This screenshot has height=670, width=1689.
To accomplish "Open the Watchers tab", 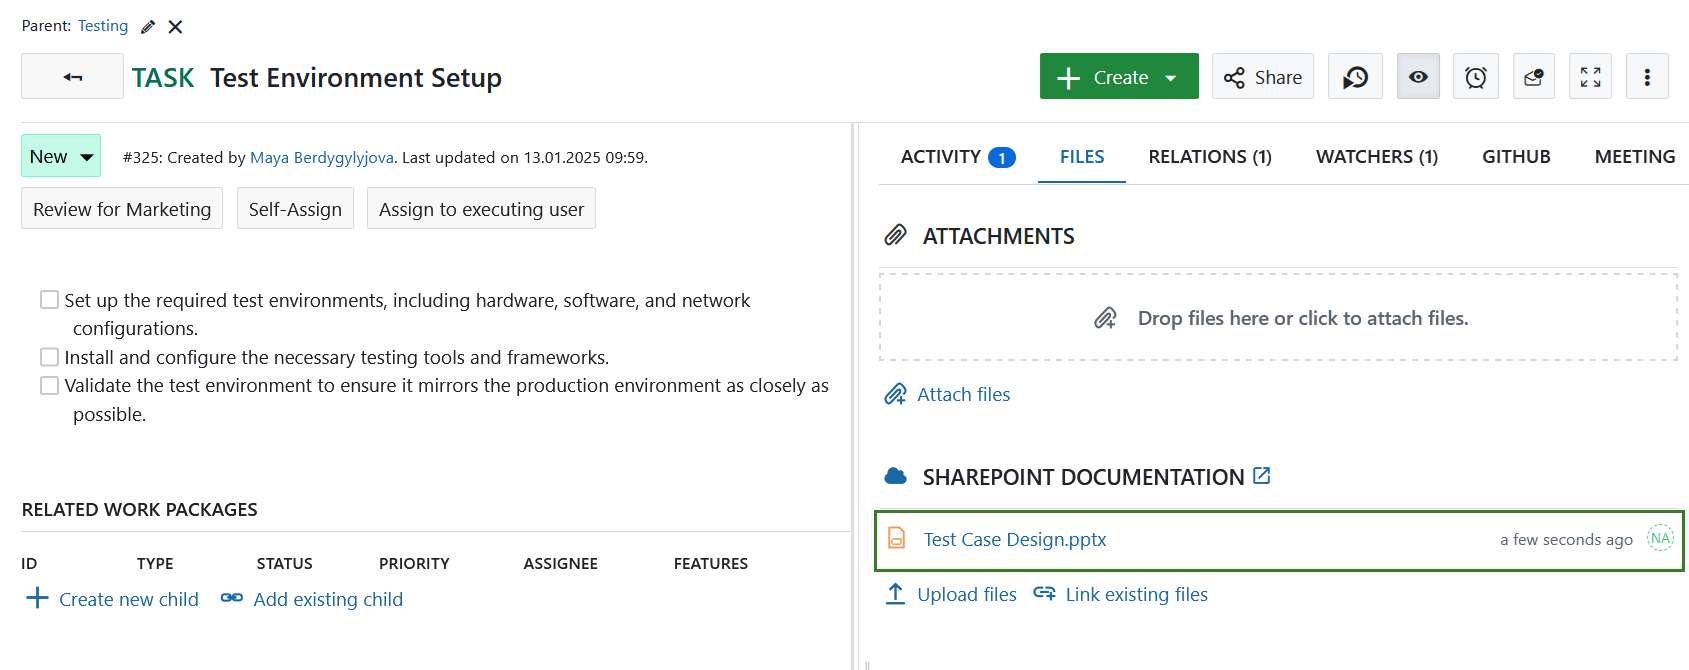I will (1376, 157).
